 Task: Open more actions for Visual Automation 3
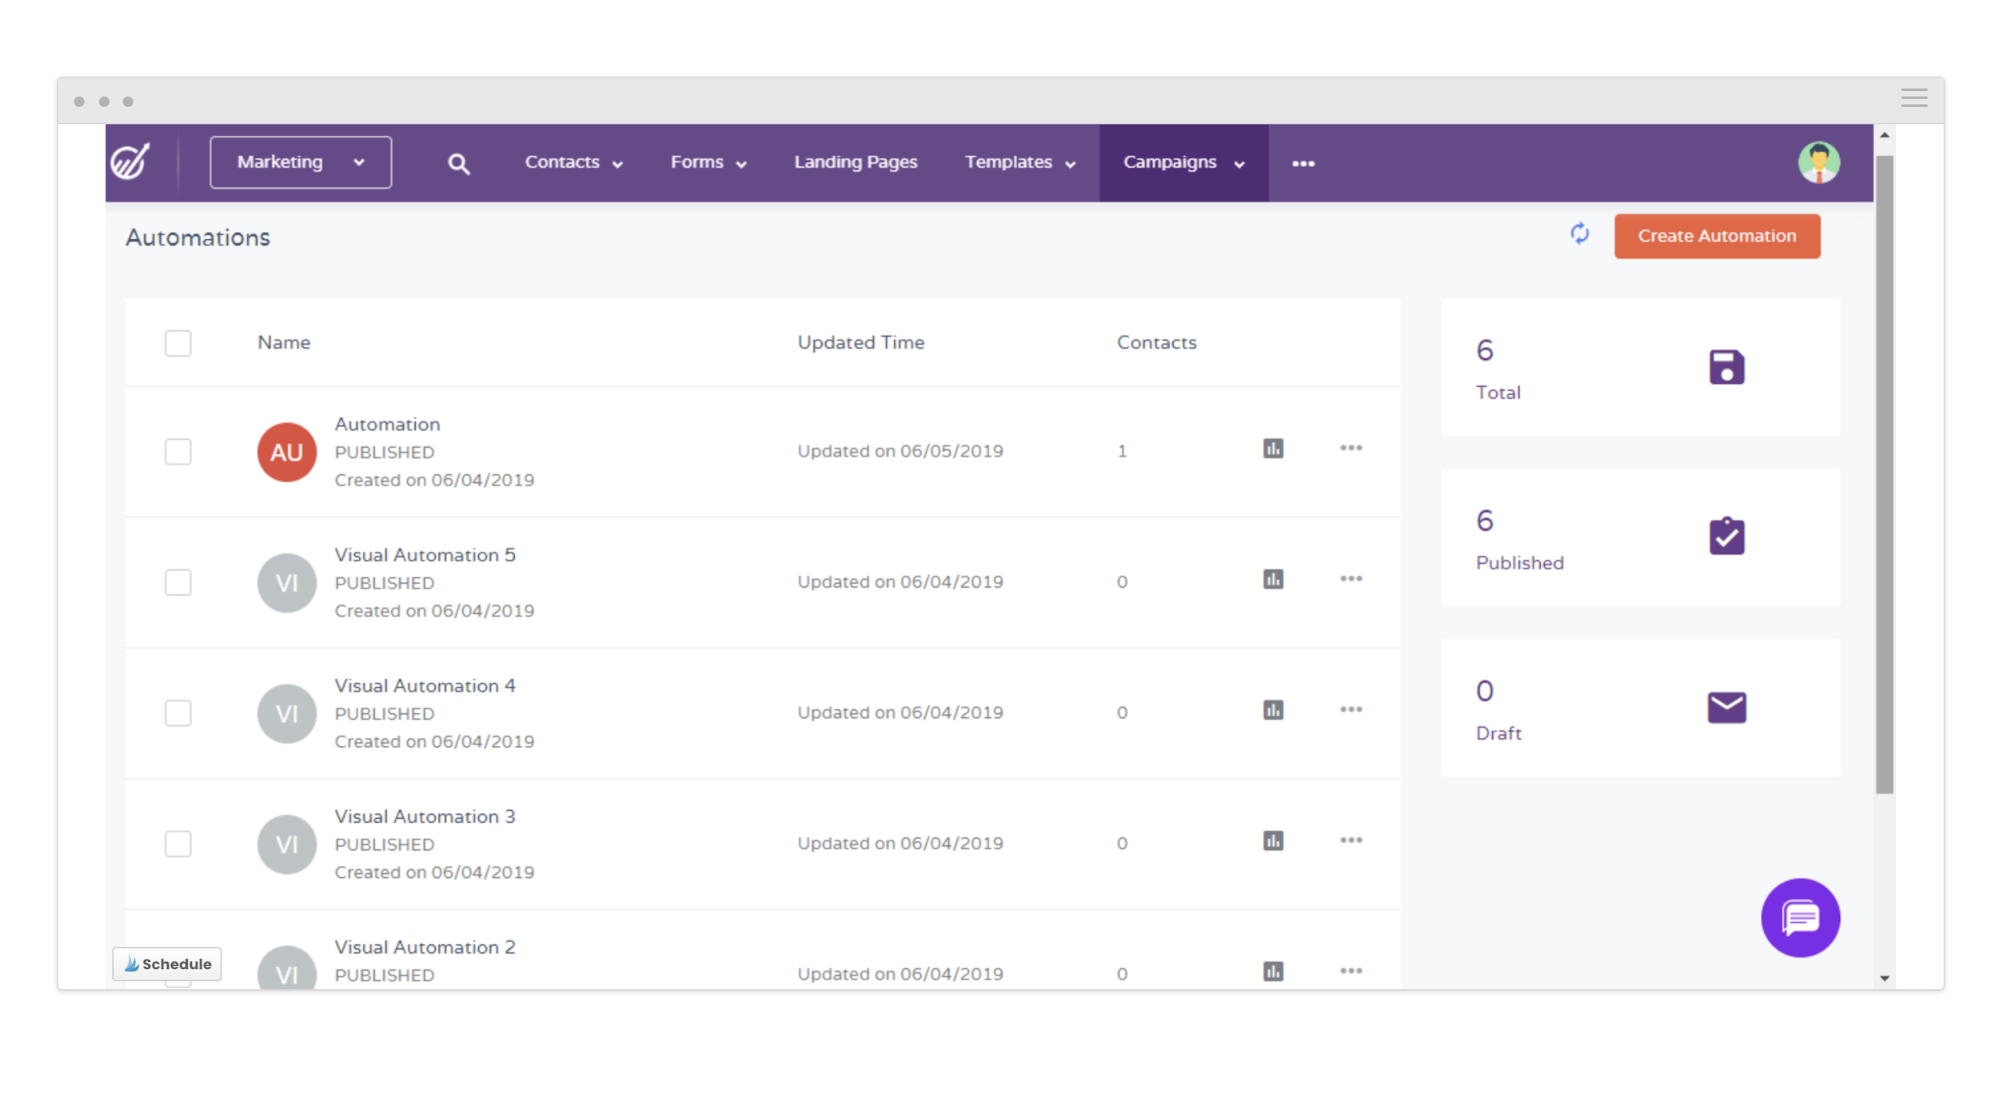1351,841
